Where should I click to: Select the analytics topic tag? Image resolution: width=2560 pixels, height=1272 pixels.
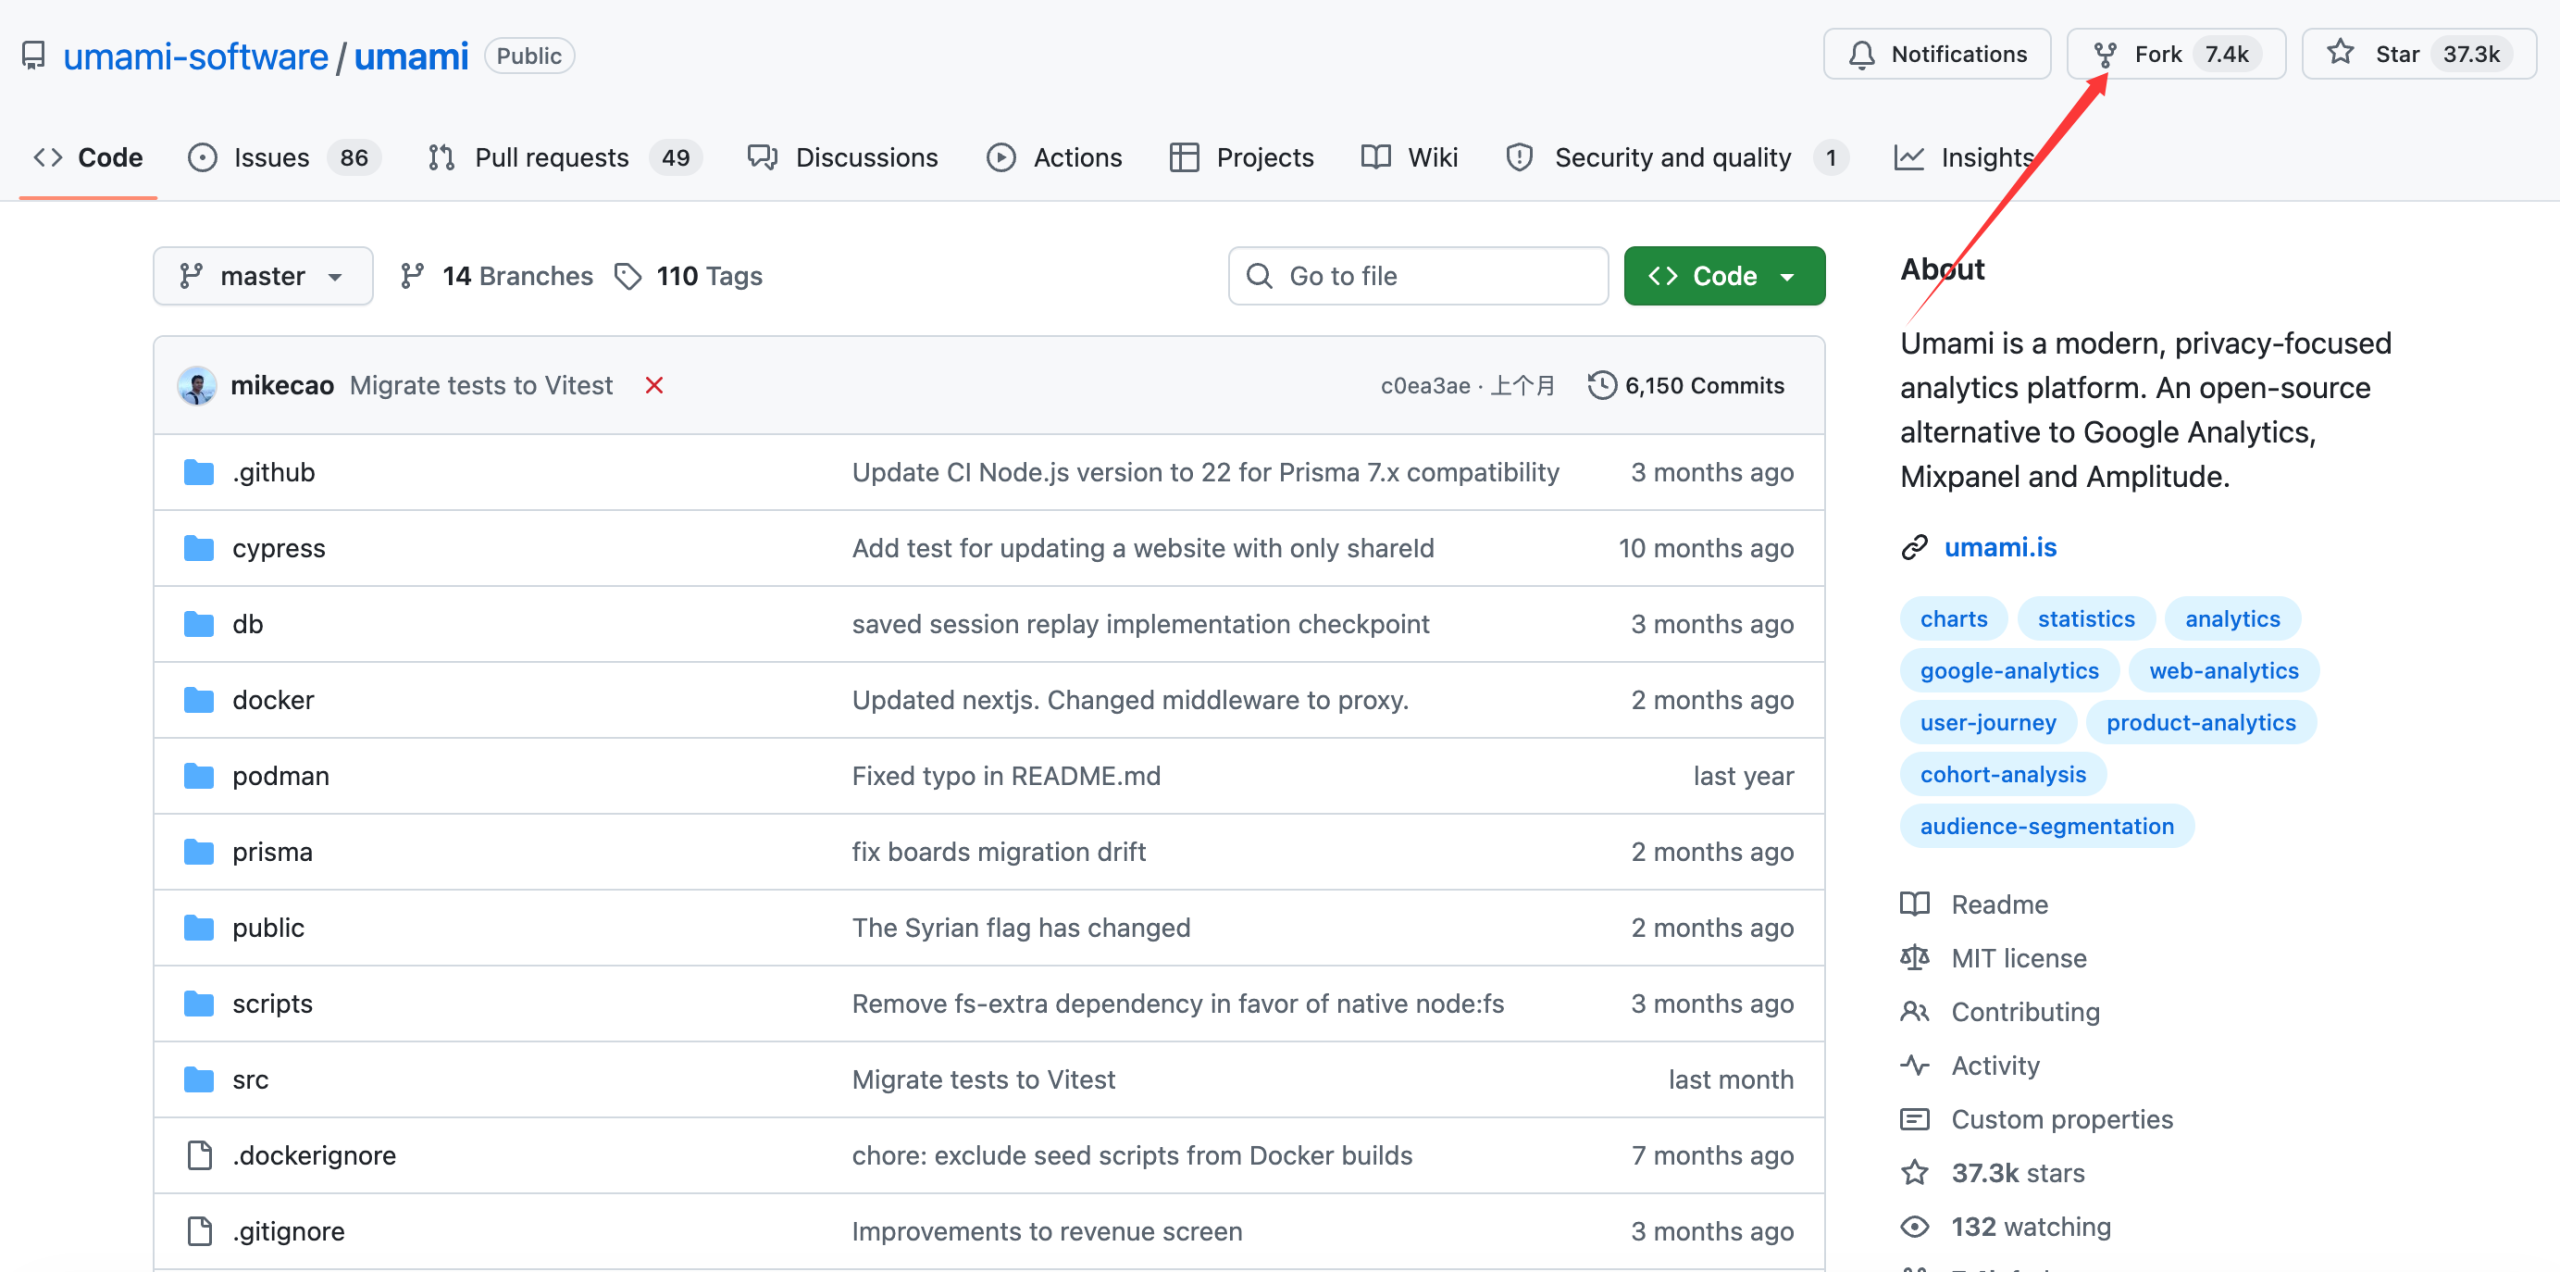tap(2232, 619)
